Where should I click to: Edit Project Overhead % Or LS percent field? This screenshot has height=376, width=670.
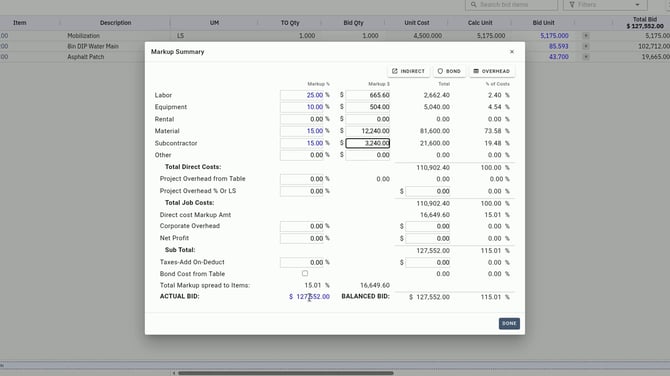click(302, 191)
